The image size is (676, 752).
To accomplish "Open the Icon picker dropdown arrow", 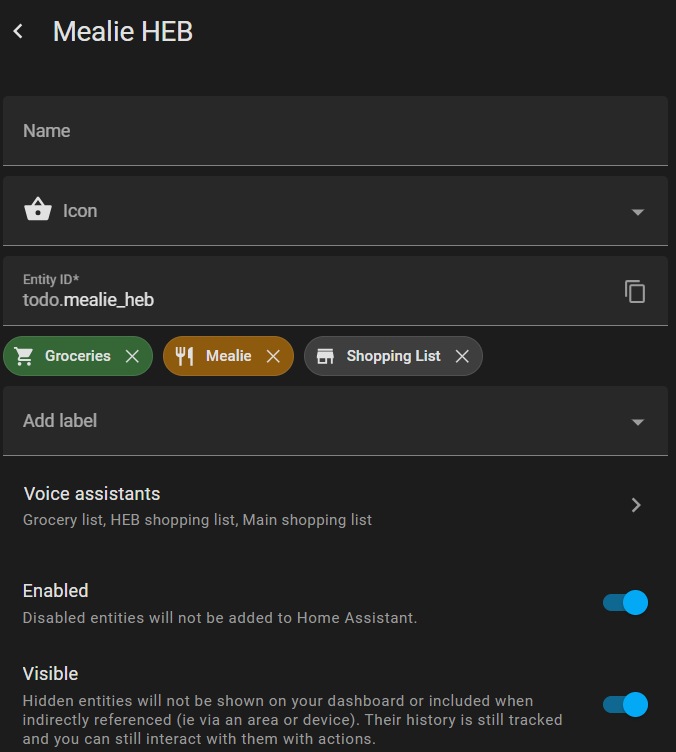I will 638,212.
